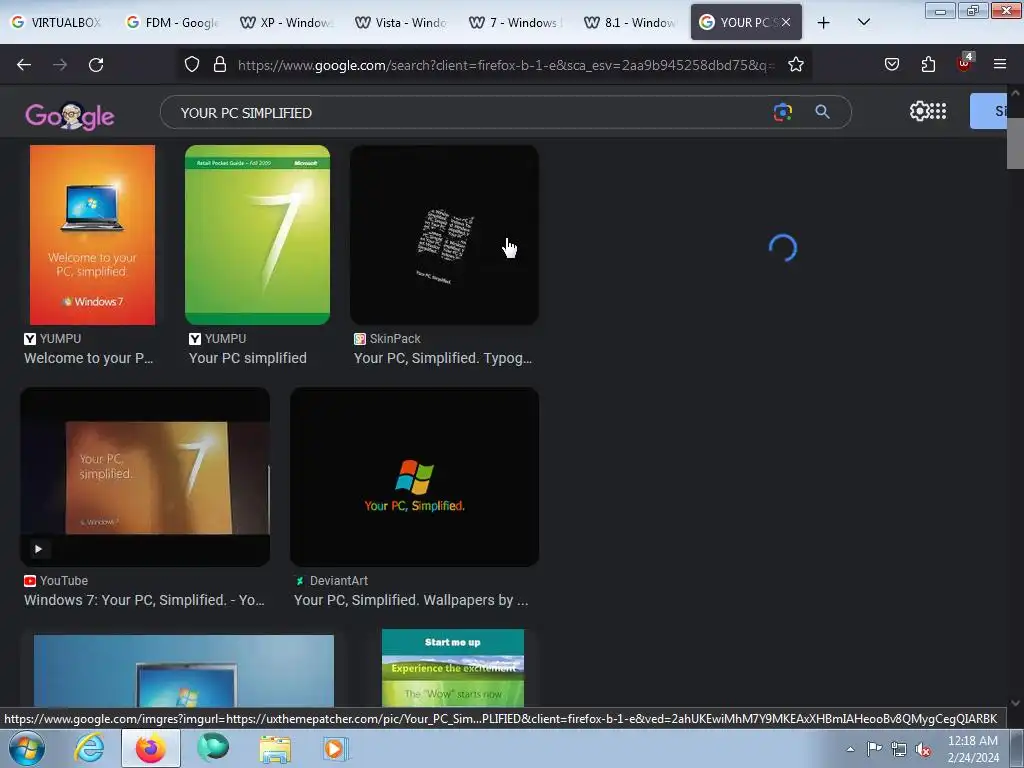Save the page to Pocket
Image resolution: width=1024 pixels, height=768 pixels.
click(x=891, y=64)
